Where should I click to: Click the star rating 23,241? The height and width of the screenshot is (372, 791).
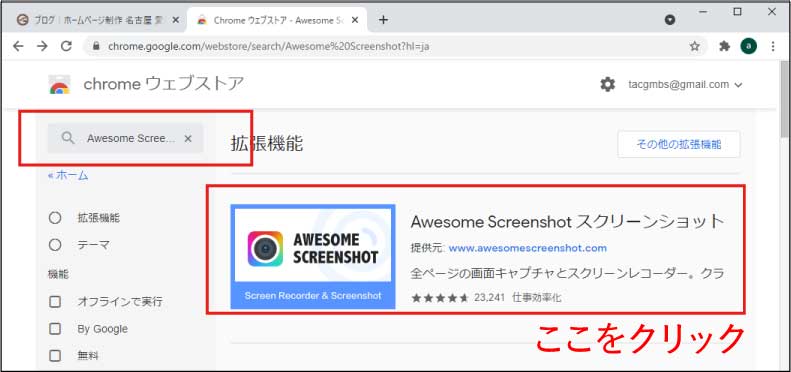(458, 298)
